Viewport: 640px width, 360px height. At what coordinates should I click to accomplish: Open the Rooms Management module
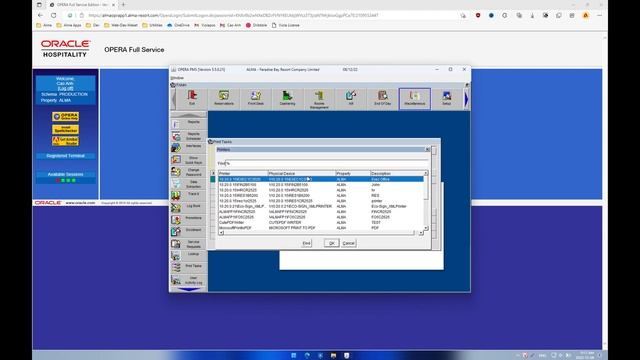319,98
